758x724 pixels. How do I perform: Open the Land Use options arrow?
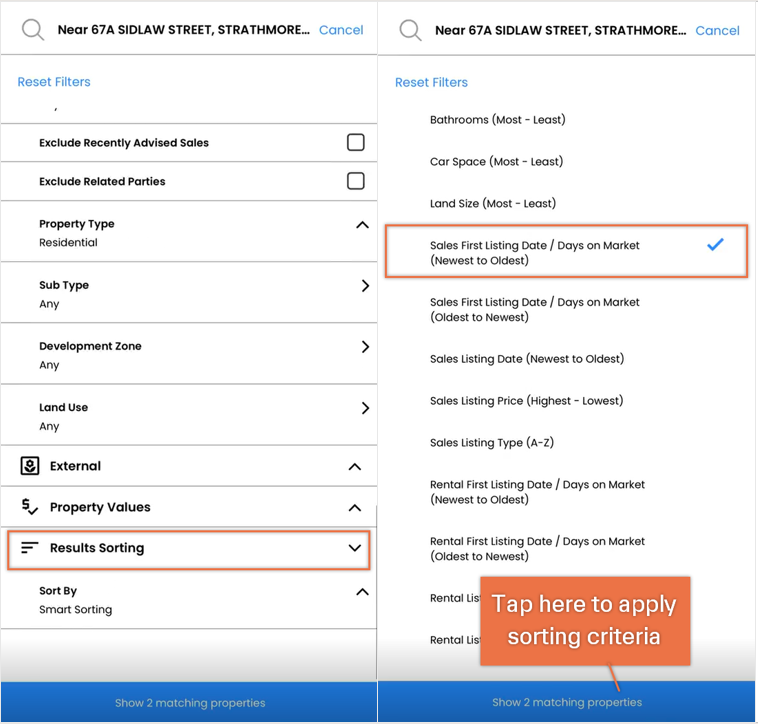[x=365, y=408]
